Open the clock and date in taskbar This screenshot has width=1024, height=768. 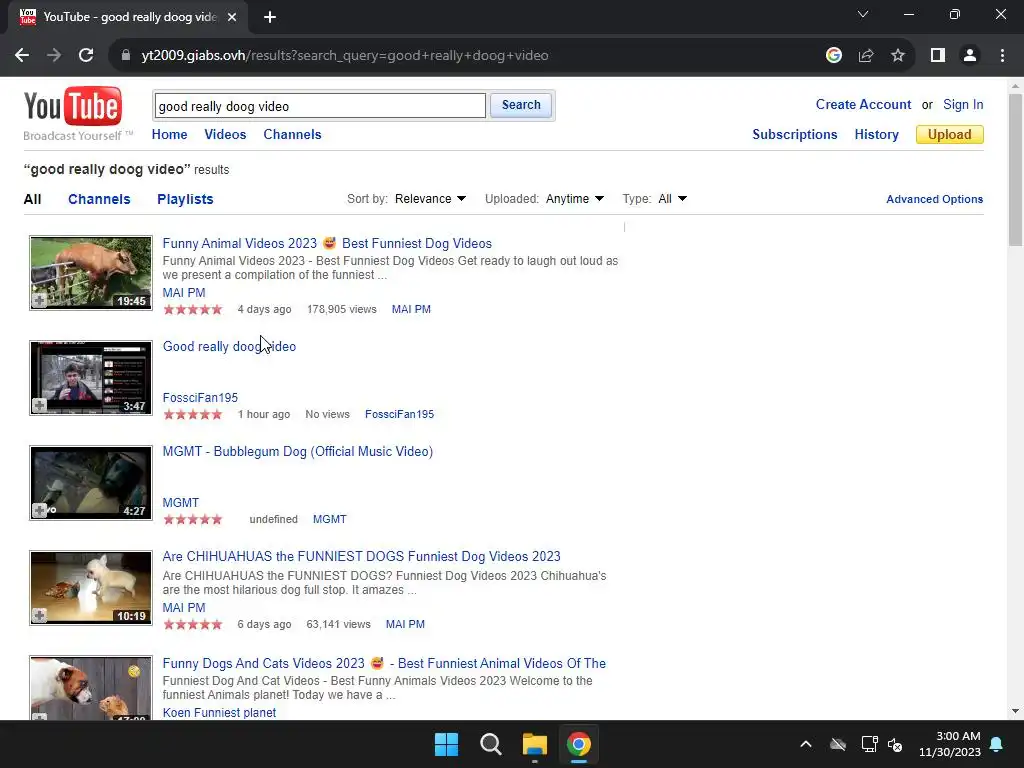click(950, 744)
